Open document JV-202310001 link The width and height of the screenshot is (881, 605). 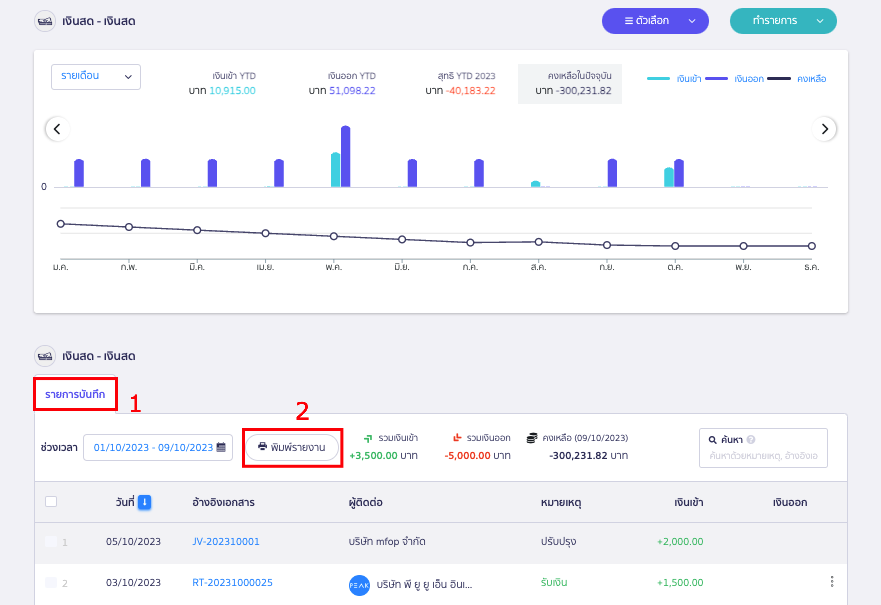[226, 542]
